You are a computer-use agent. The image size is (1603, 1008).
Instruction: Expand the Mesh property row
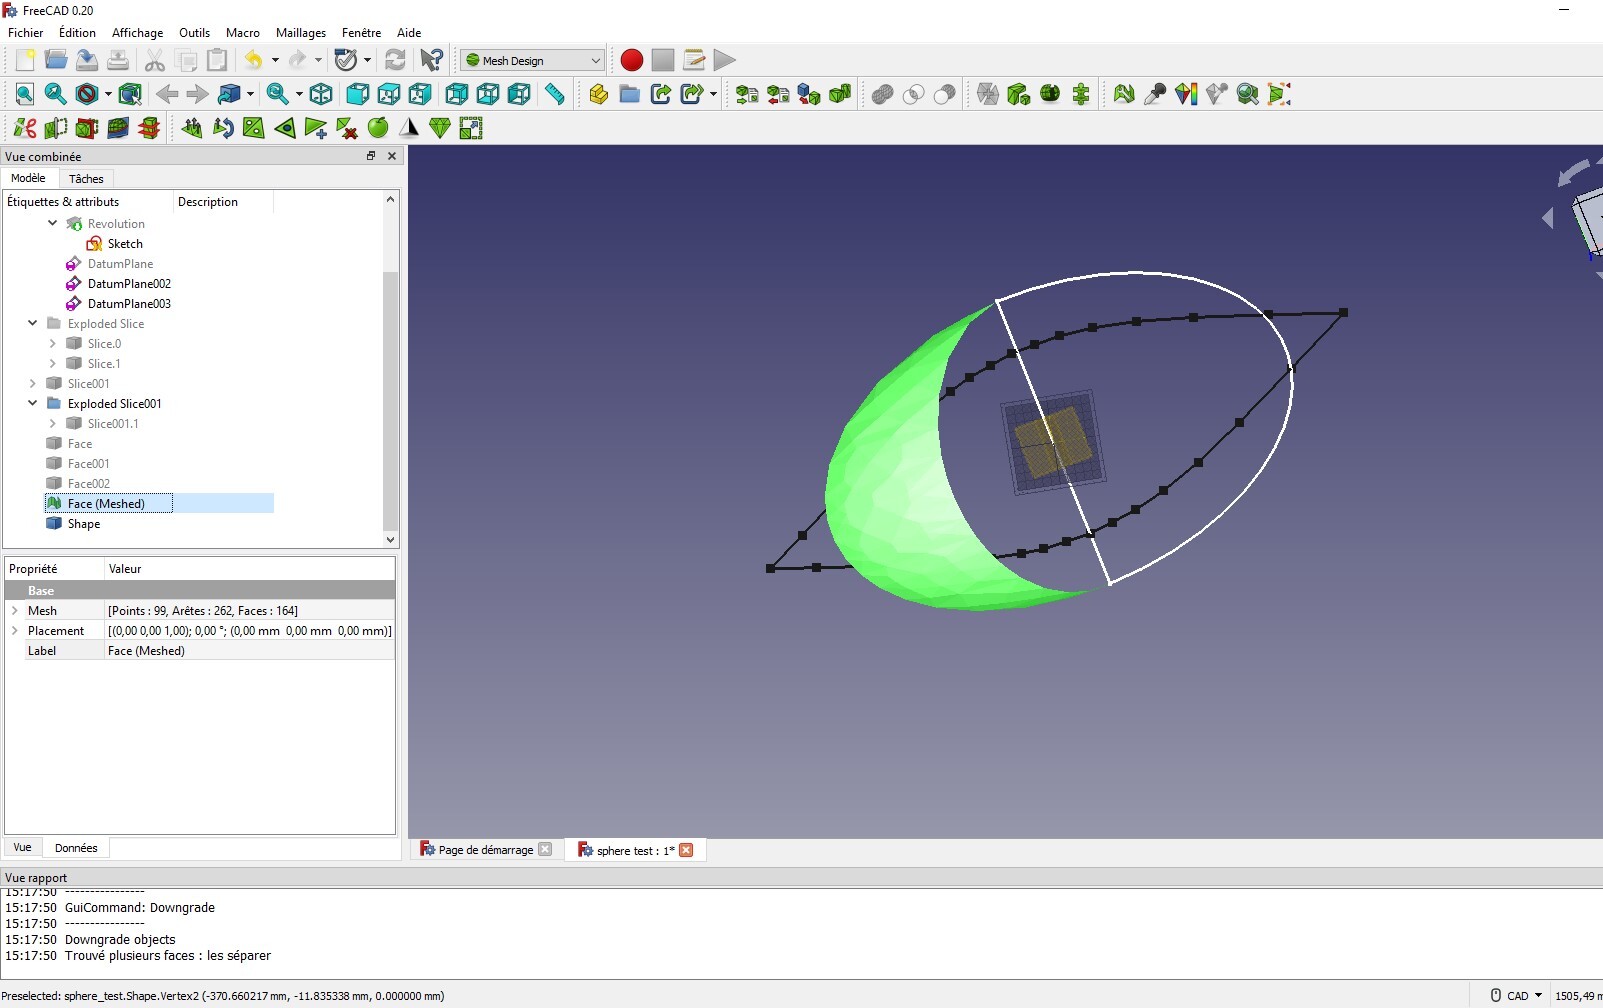tap(15, 610)
